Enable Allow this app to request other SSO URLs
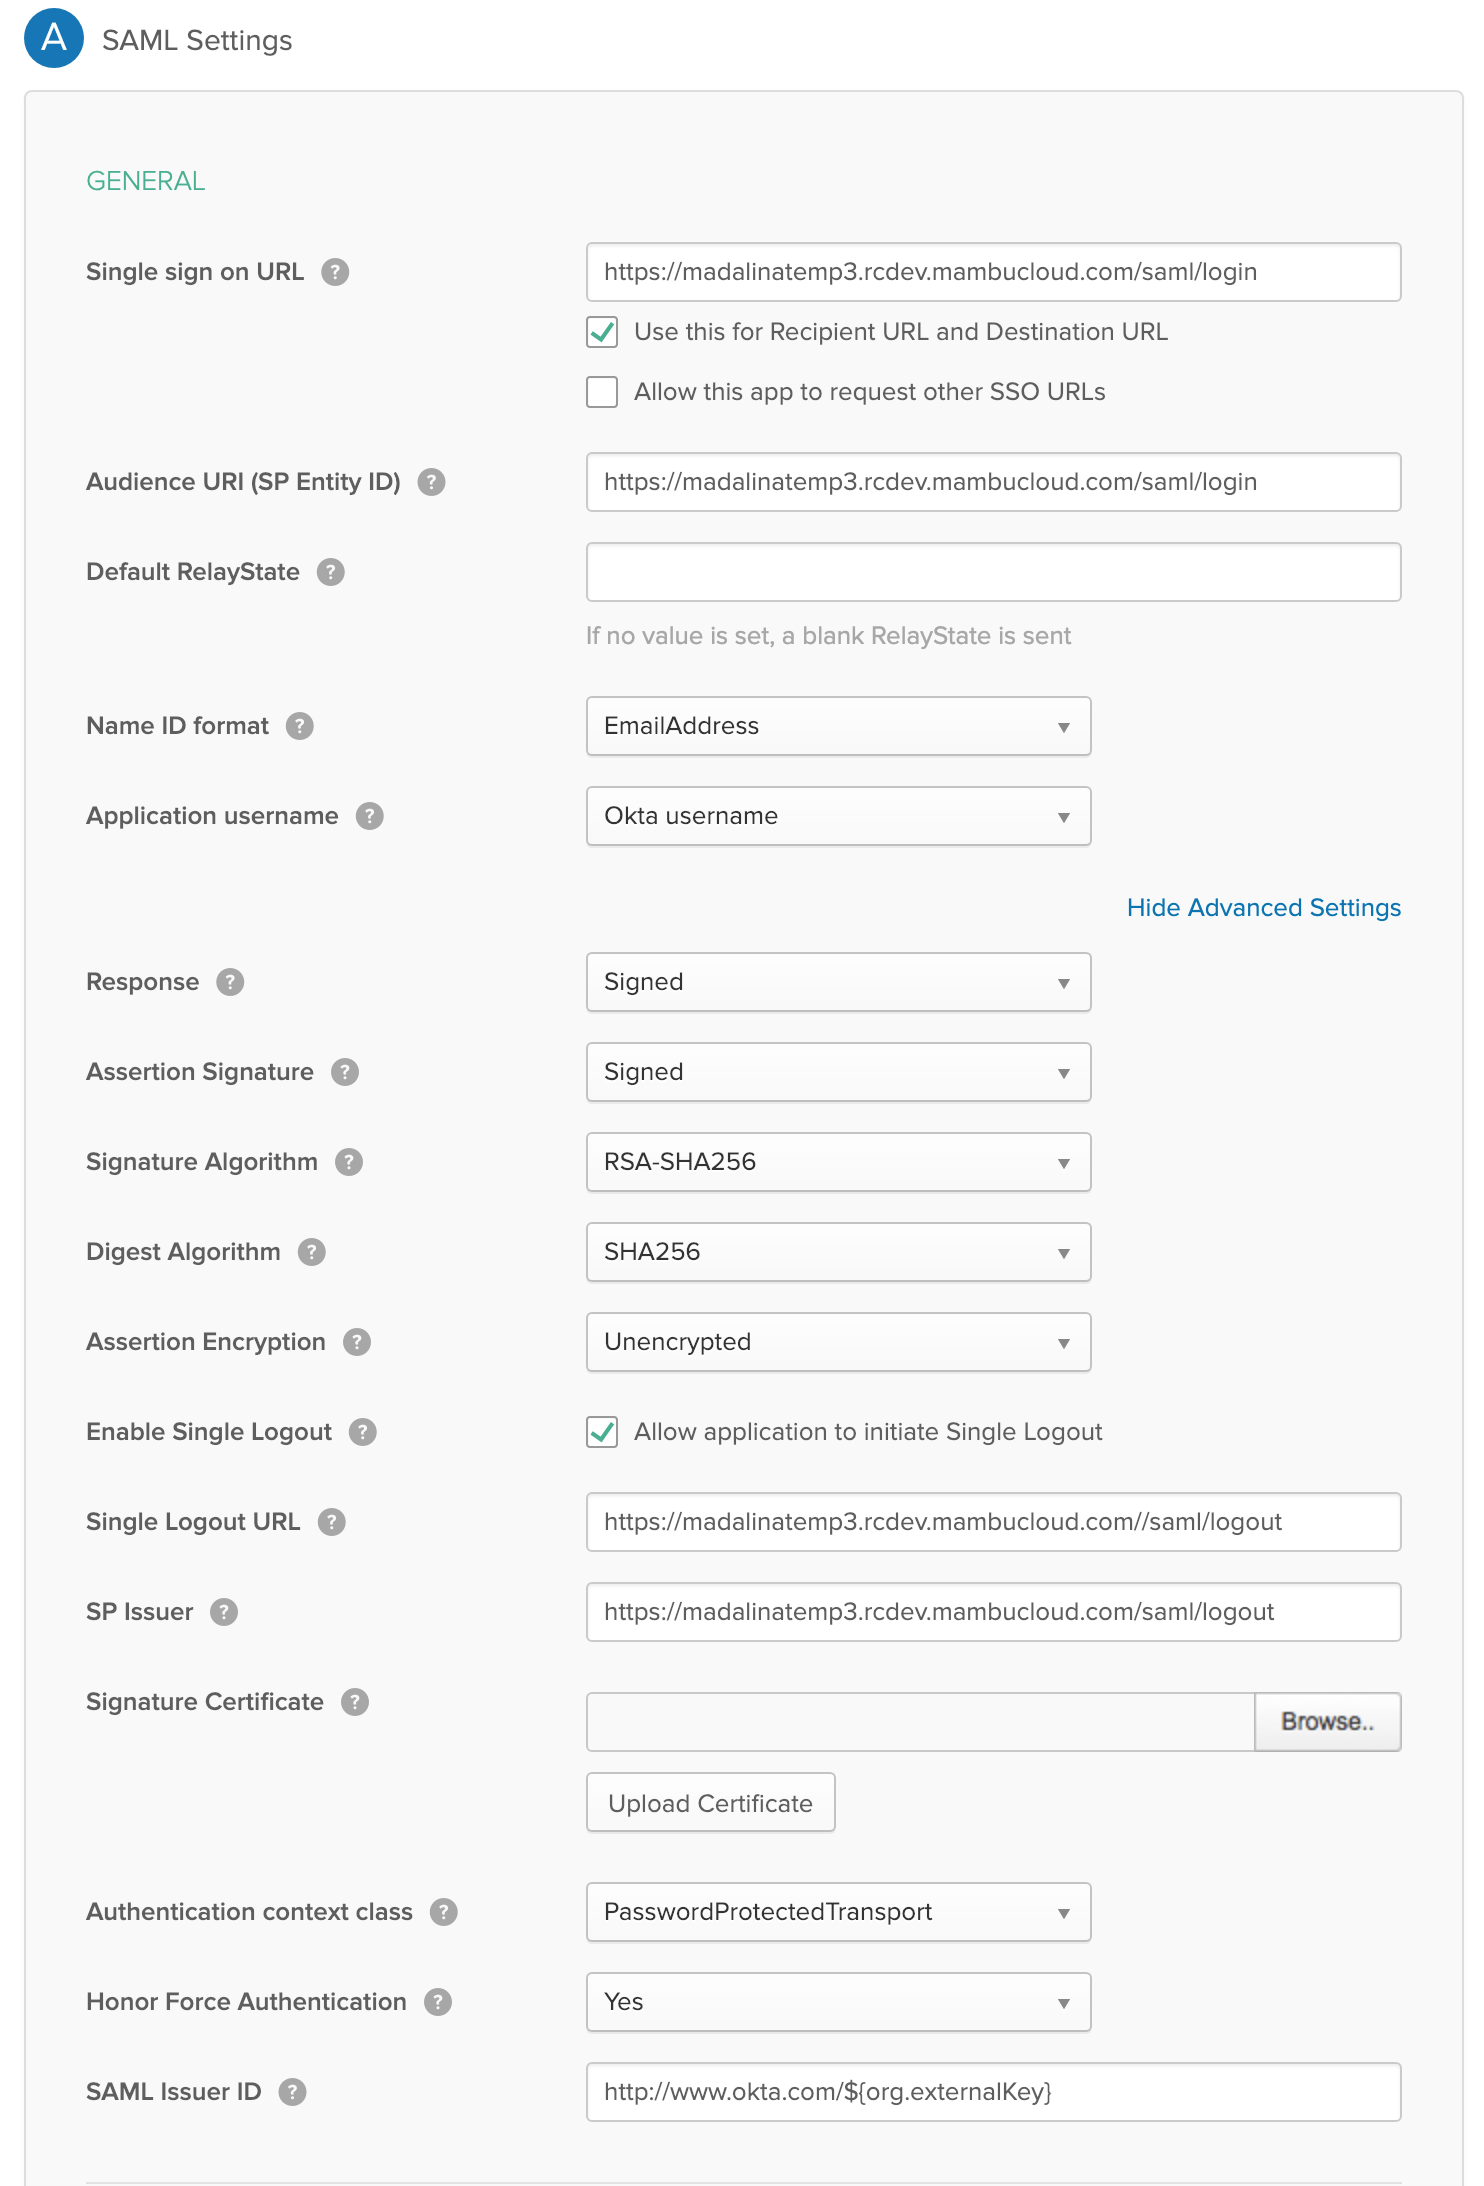1484x2186 pixels. [601, 392]
